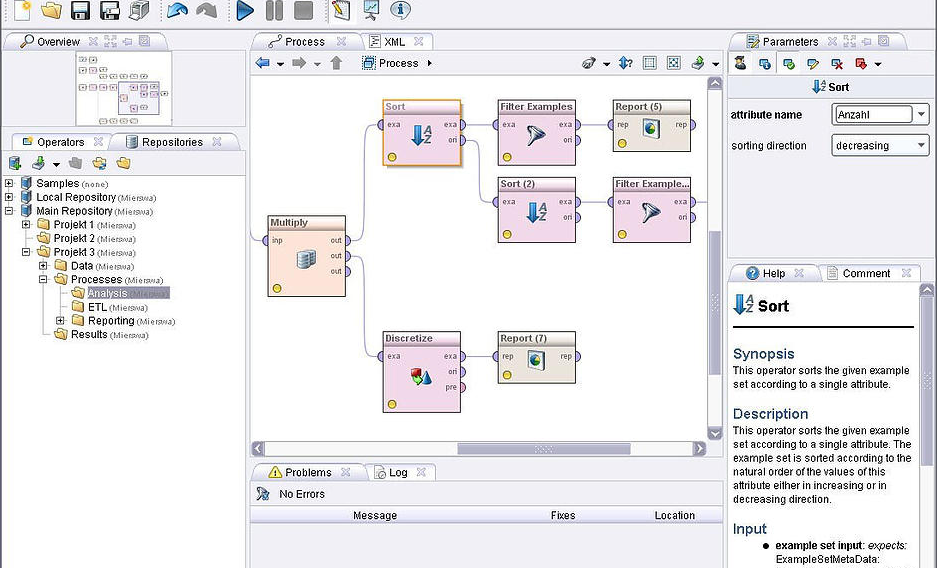Collapse the Processes folder
Image resolution: width=937 pixels, height=568 pixels.
(43, 280)
